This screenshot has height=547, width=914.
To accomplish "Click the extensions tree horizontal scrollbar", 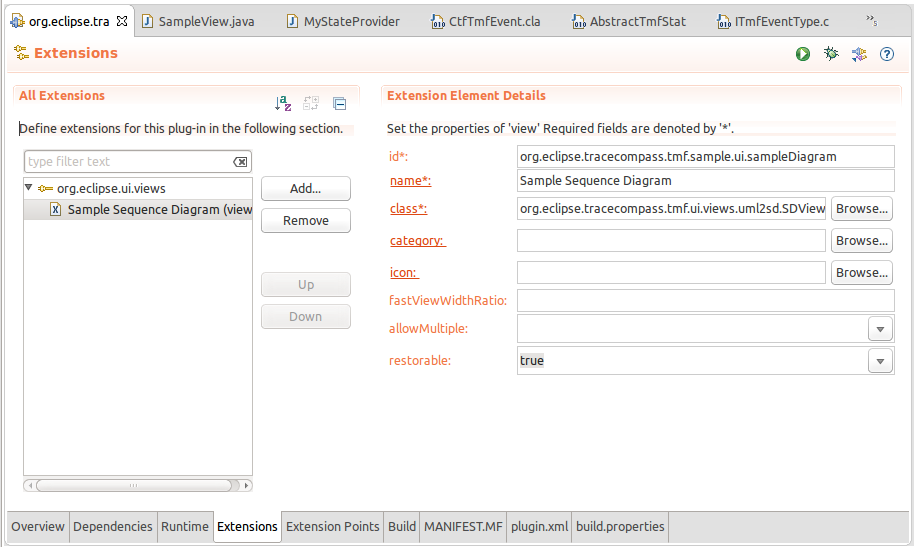I will pos(137,485).
